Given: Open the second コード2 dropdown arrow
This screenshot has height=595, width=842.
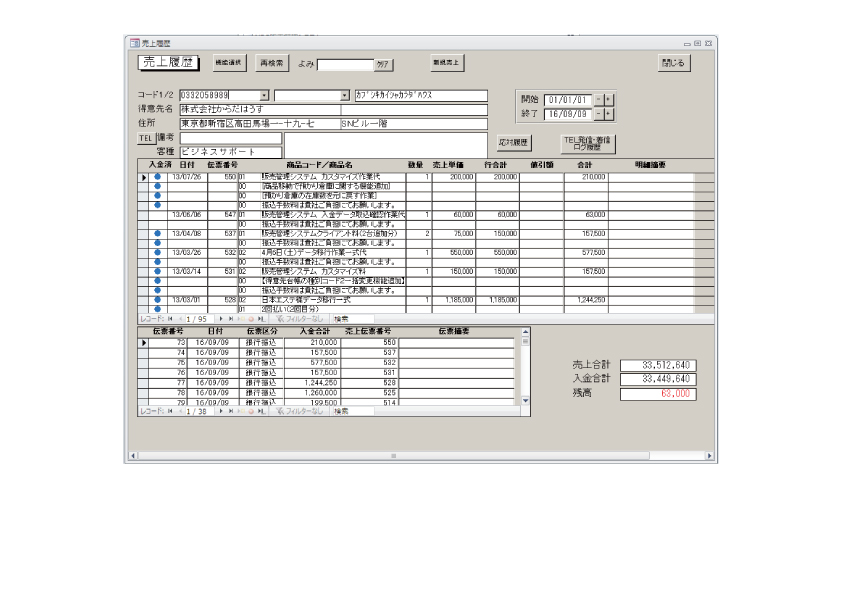Looking at the screenshot, I should (345, 96).
